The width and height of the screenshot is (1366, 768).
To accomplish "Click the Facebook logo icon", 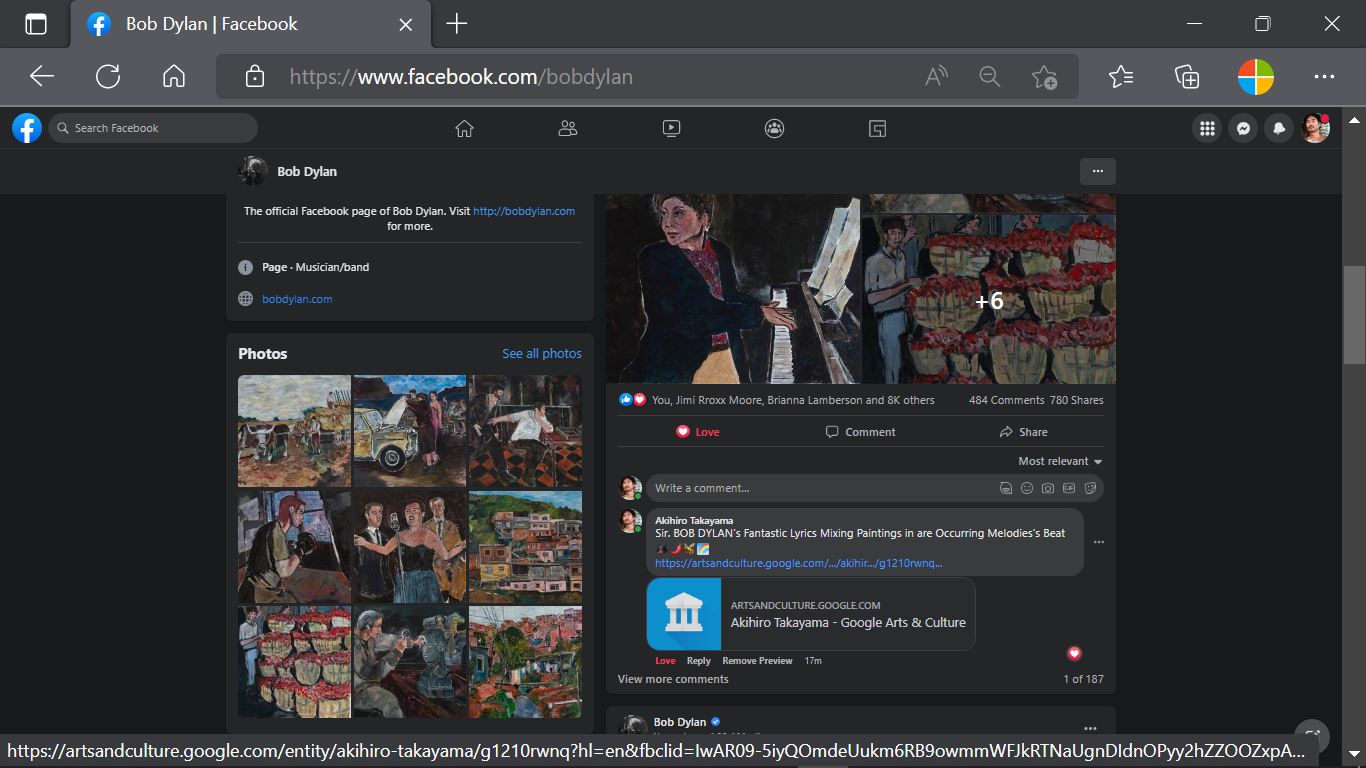I will point(27,128).
